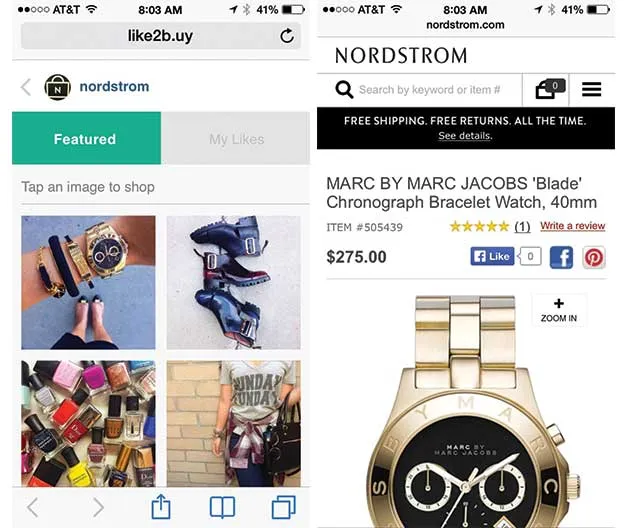Tap the back chevron beside nordstrom profile

[x=26, y=87]
